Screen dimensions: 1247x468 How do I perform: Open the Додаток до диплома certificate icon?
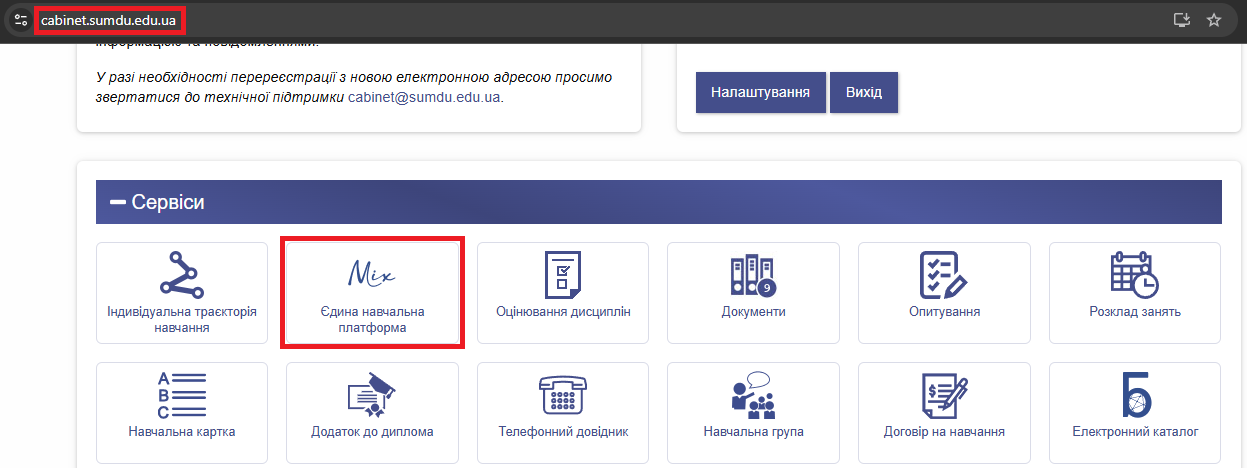click(x=372, y=395)
